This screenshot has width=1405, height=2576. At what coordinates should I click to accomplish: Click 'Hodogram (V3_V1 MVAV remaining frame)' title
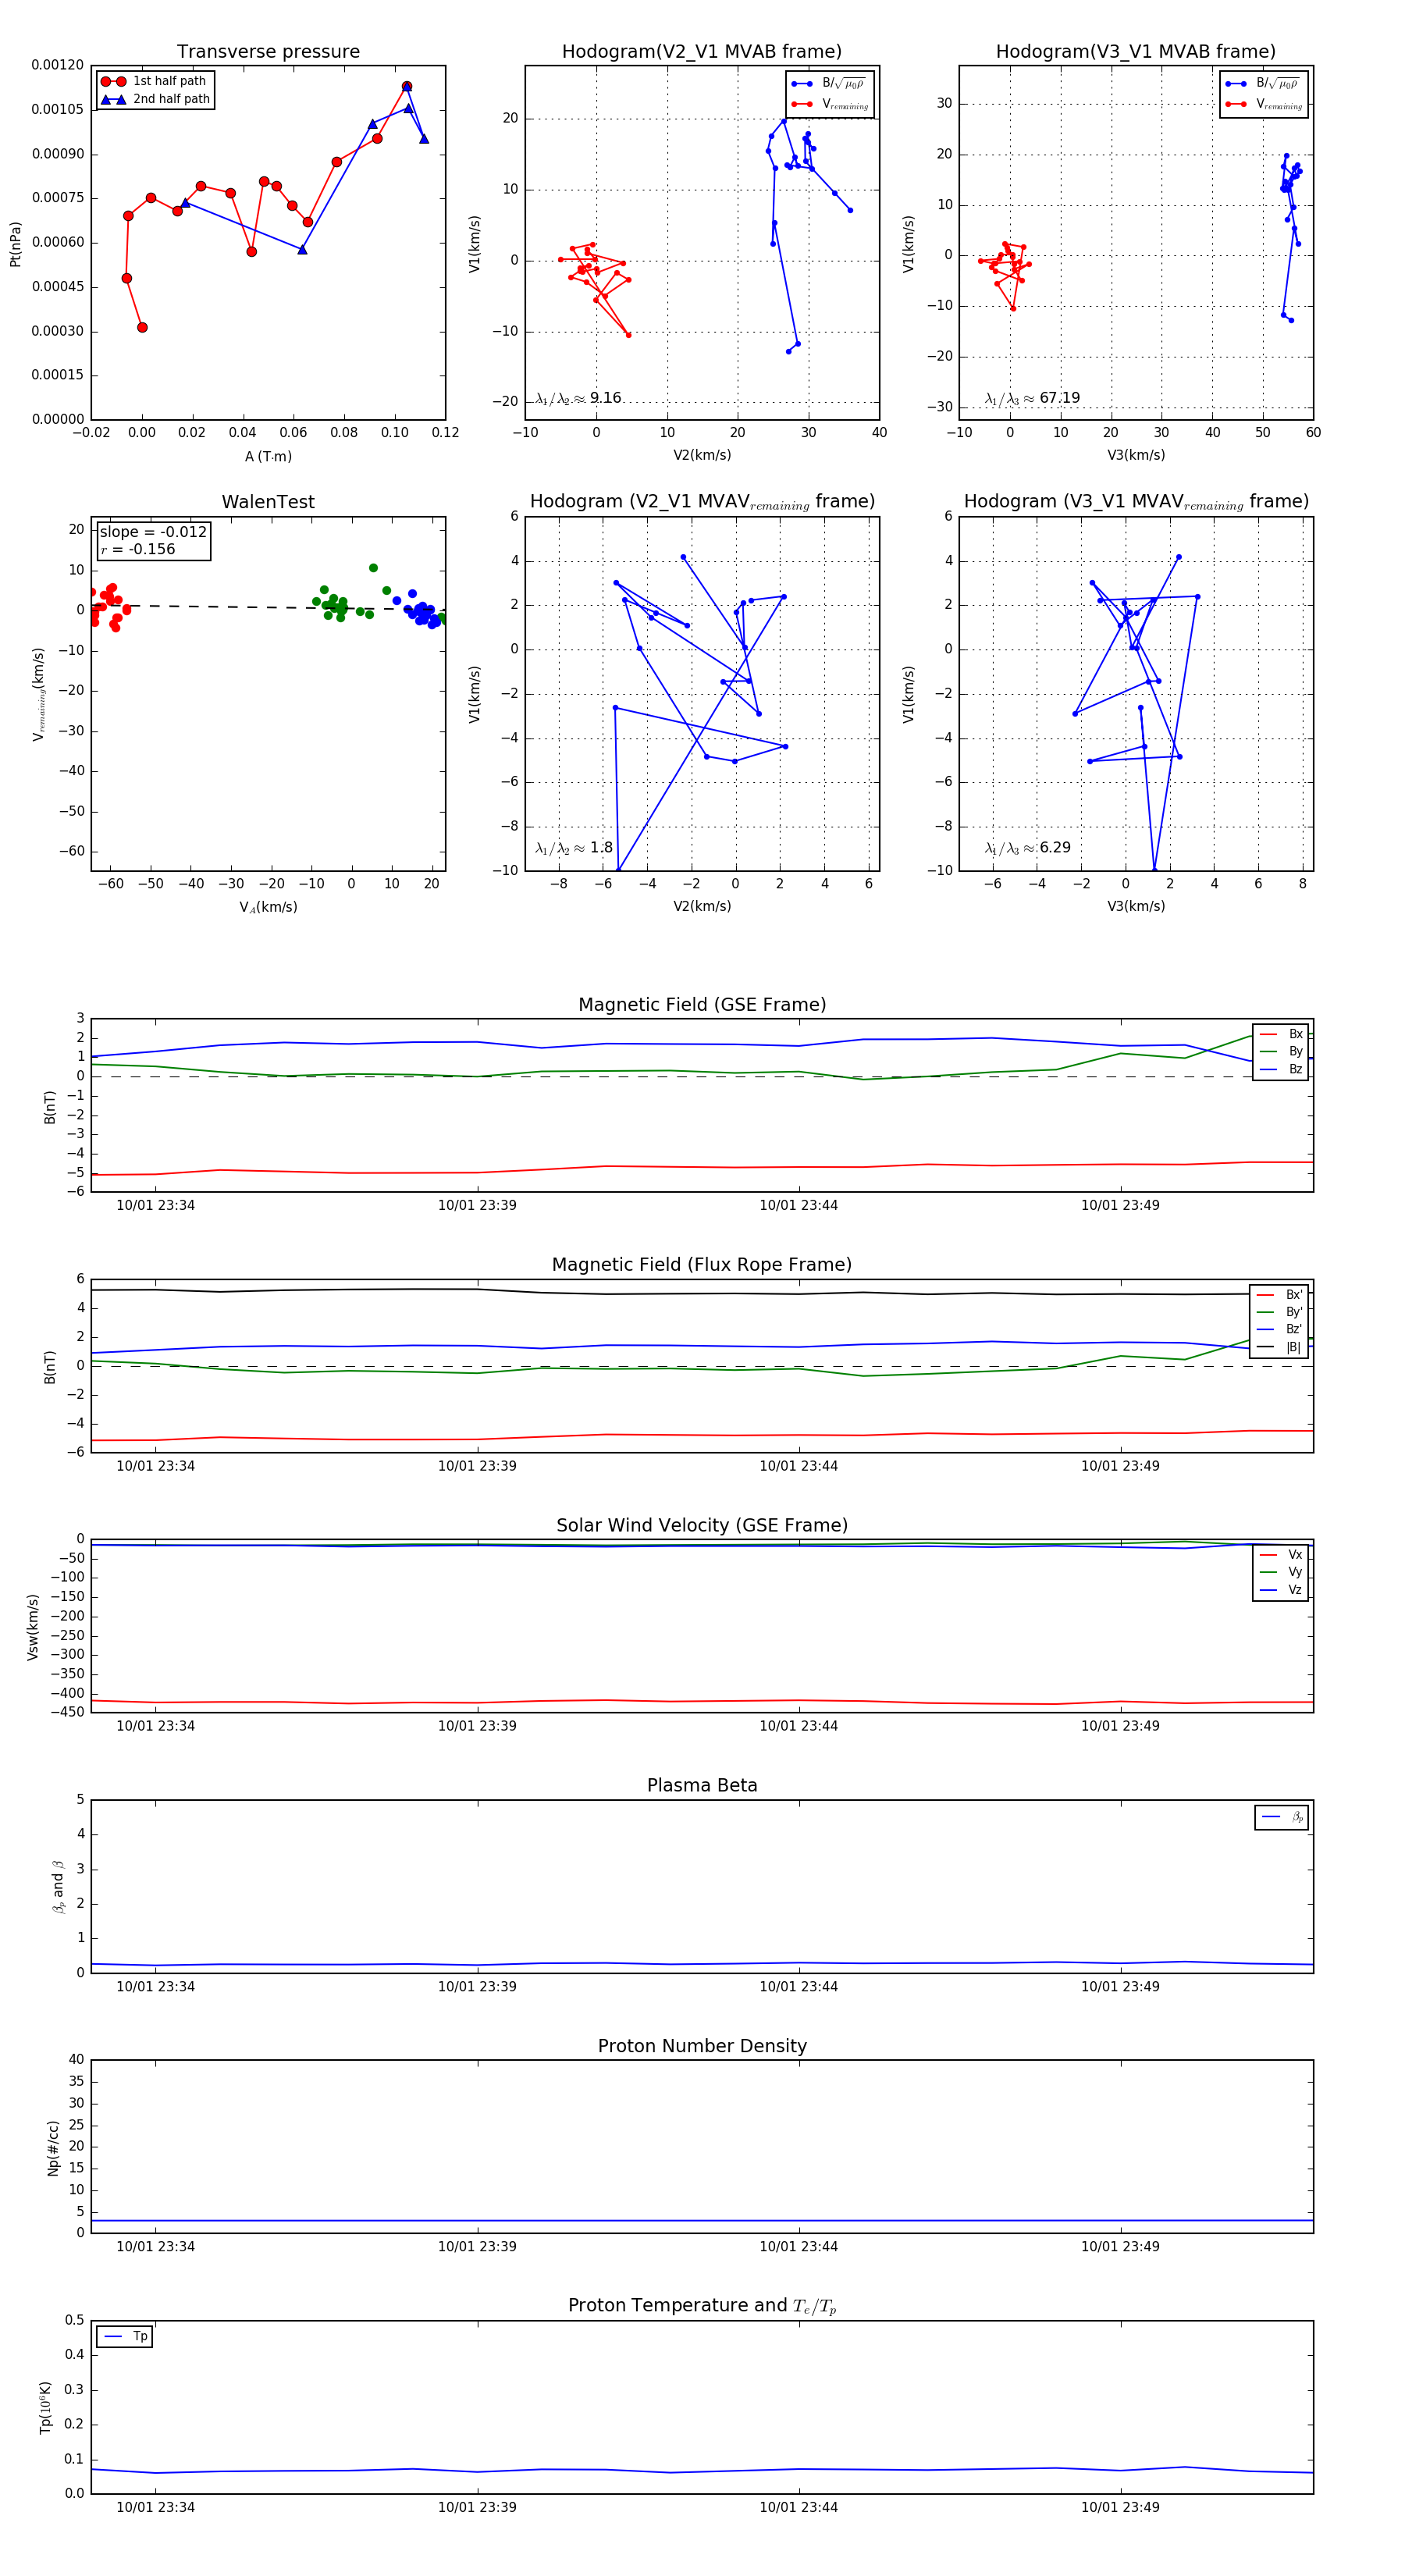[1136, 502]
